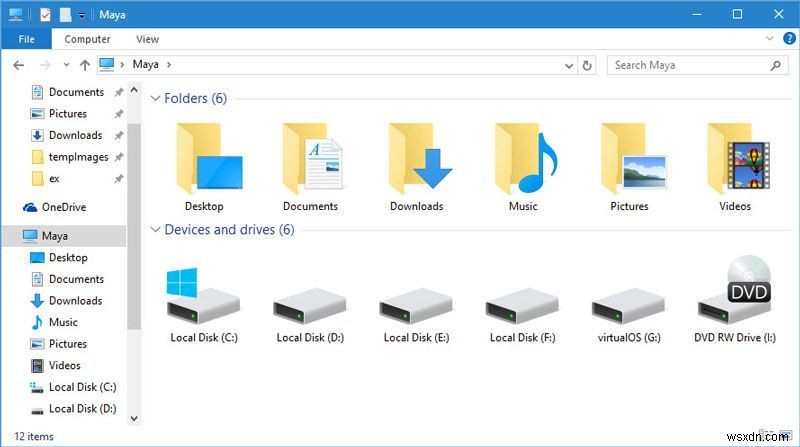Screen dimensions: 800x447
Task: Minimize the Maya window
Action: tap(697, 14)
